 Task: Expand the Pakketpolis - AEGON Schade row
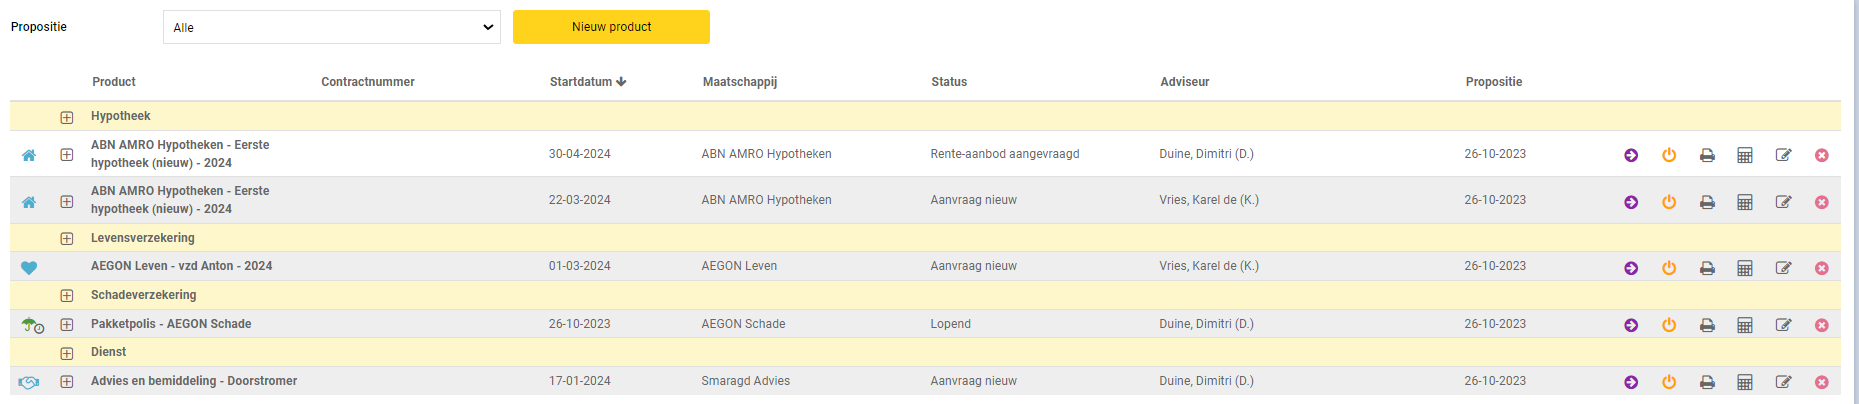(67, 325)
